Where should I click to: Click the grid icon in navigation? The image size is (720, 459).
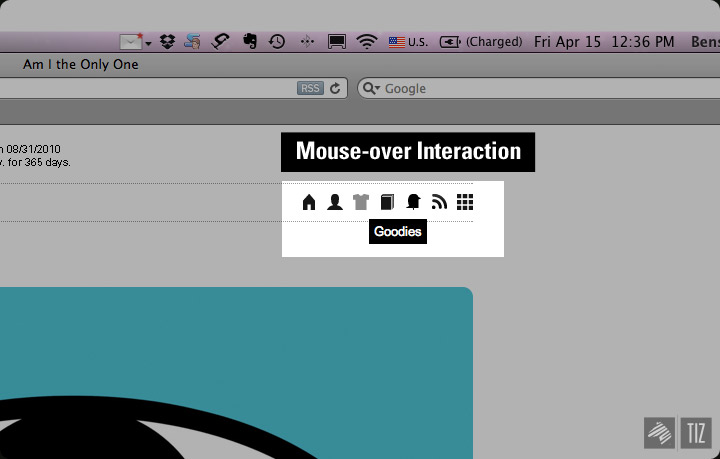pyautogui.click(x=465, y=203)
